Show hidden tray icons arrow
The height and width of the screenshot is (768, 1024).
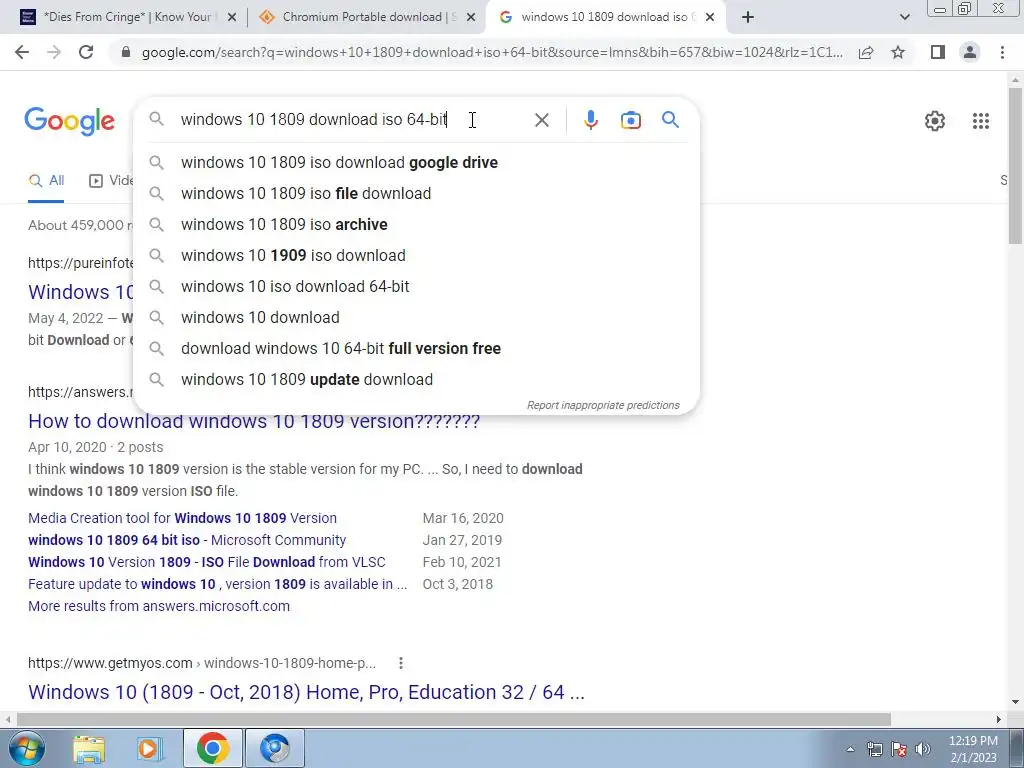[x=850, y=750]
